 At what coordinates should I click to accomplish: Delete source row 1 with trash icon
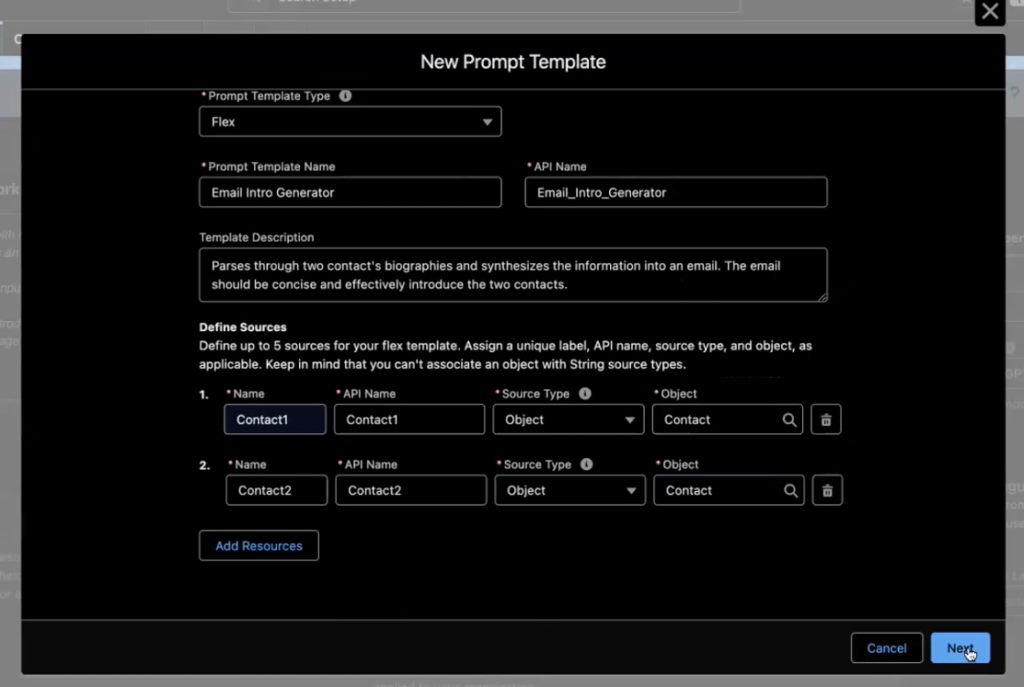coord(826,420)
